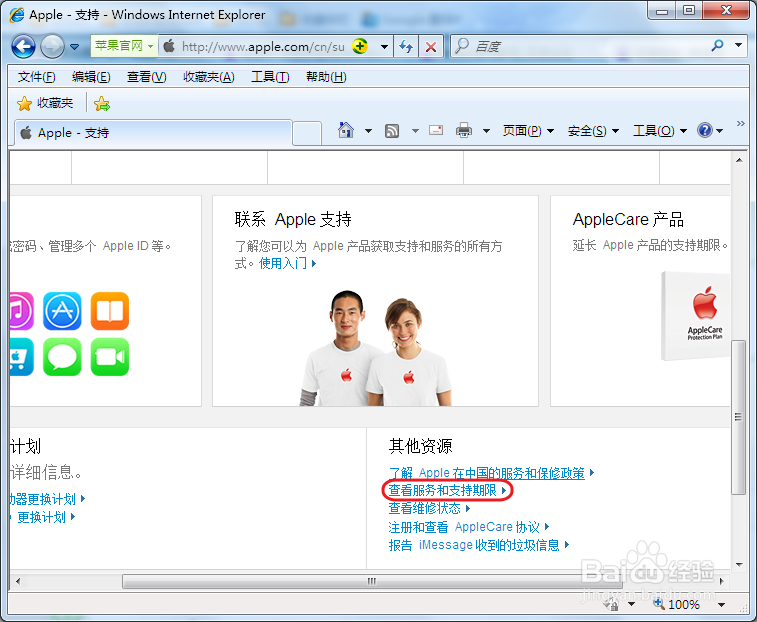757x622 pixels.
Task: Click the vertical scrollbar down arrow
Action: pyautogui.click(x=739, y=565)
